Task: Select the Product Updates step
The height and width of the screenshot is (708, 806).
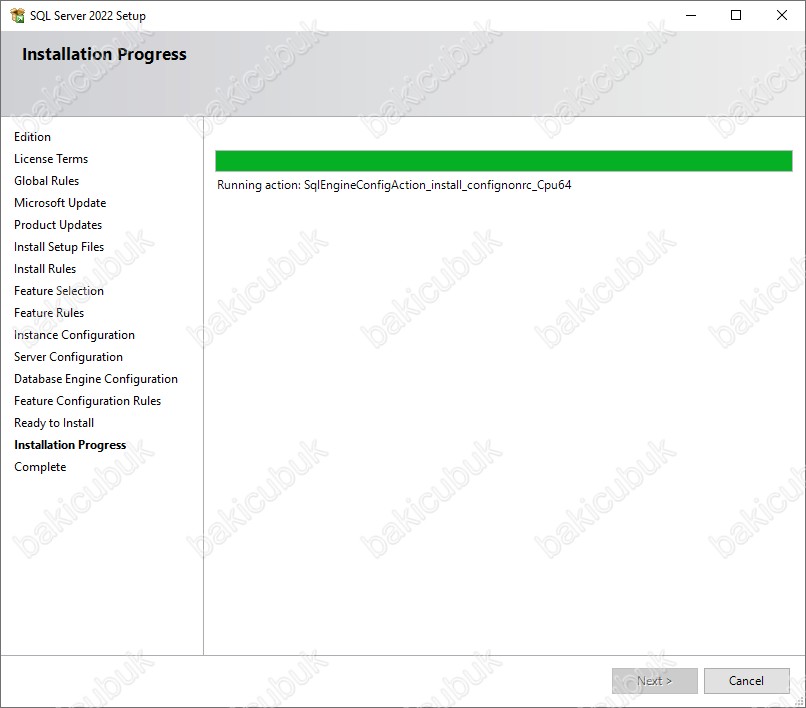Action: click(58, 225)
